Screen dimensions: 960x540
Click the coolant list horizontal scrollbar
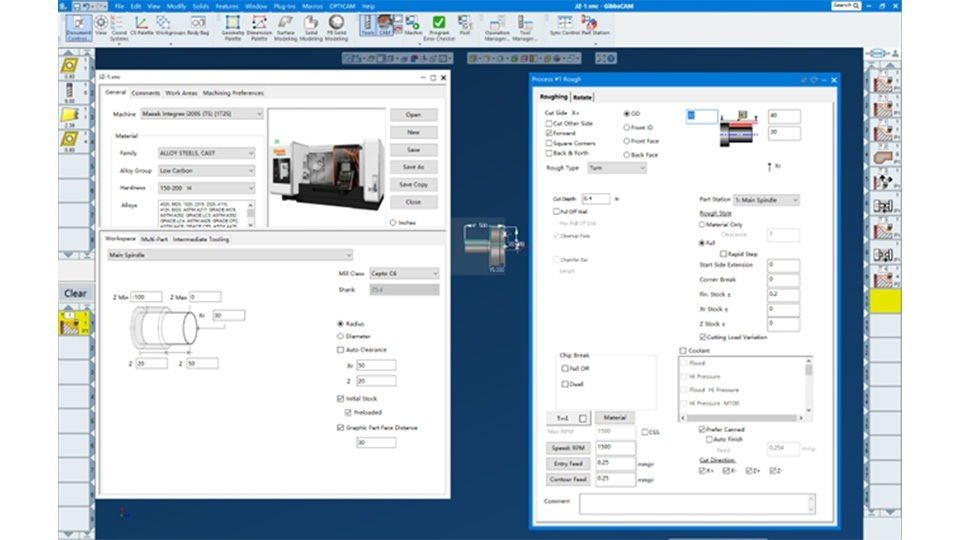pos(741,418)
